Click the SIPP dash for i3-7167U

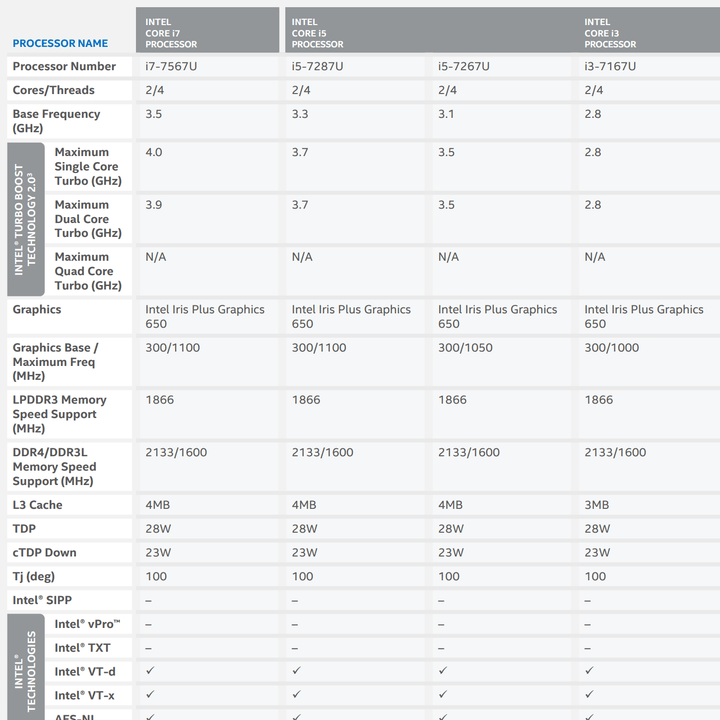pyautogui.click(x=587, y=601)
